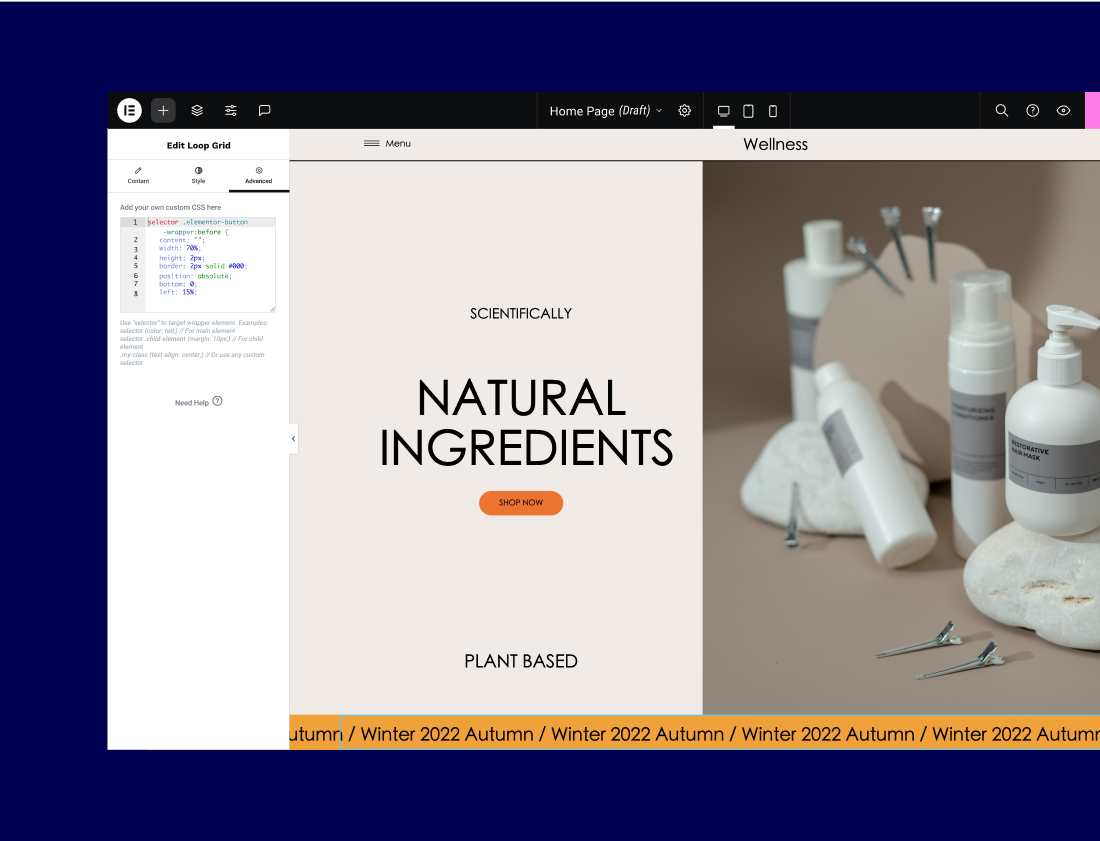This screenshot has height=841, width=1100.
Task: Switch to tablet view mode
Action: click(x=748, y=110)
